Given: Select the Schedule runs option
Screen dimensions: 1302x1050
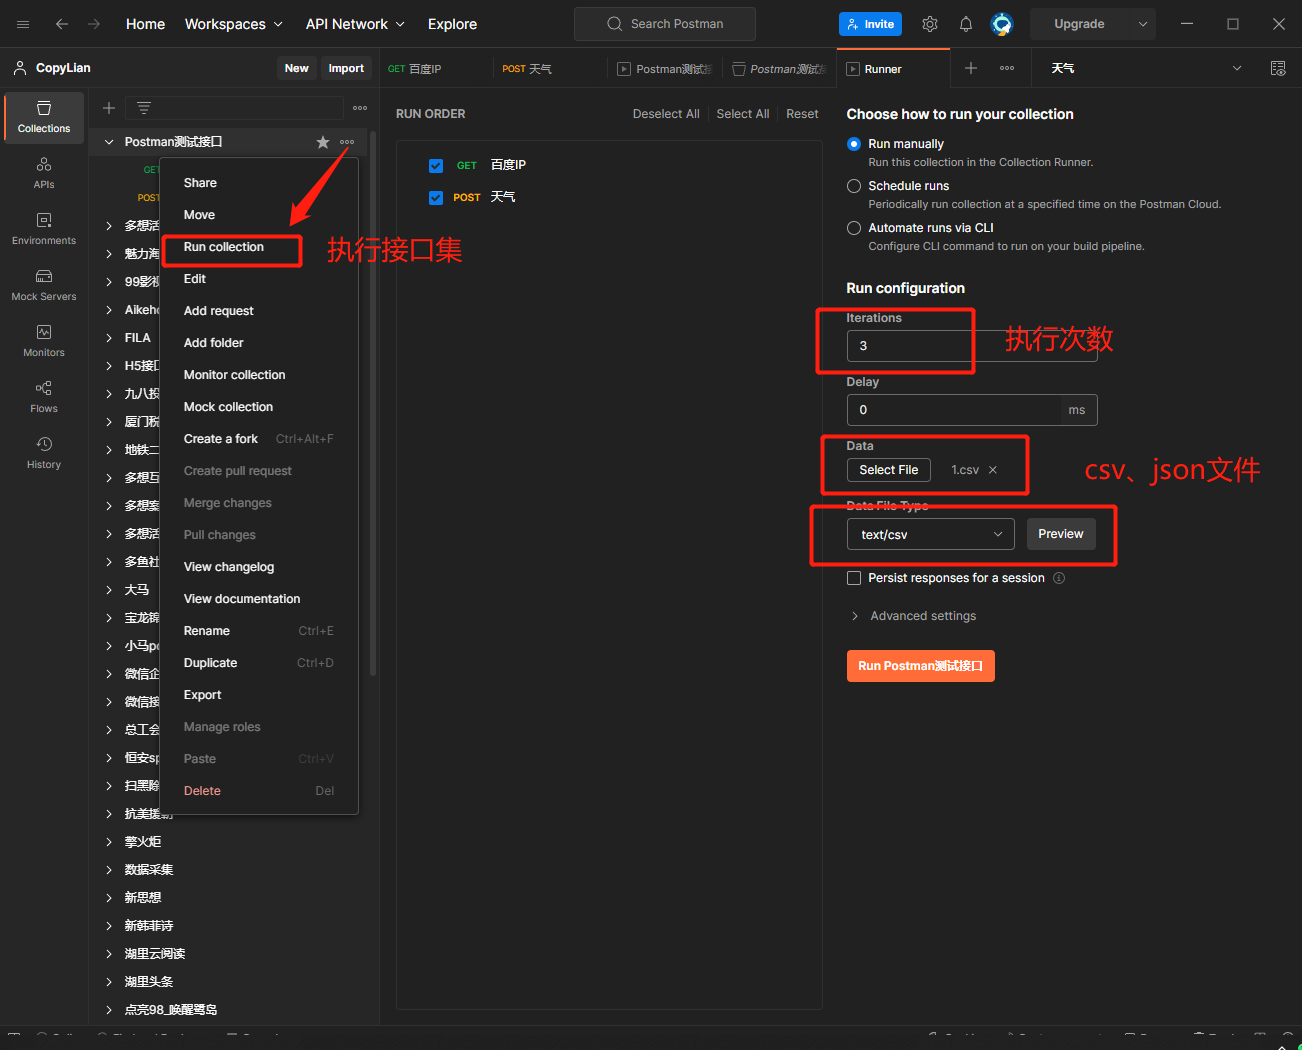Looking at the screenshot, I should (x=854, y=186).
